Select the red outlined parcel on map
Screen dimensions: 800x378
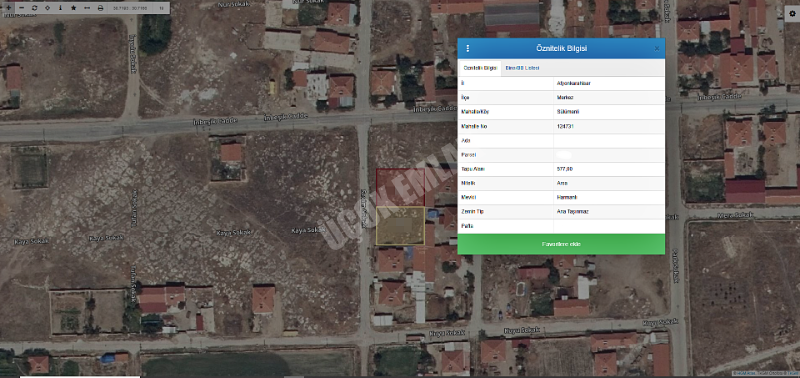pos(401,187)
